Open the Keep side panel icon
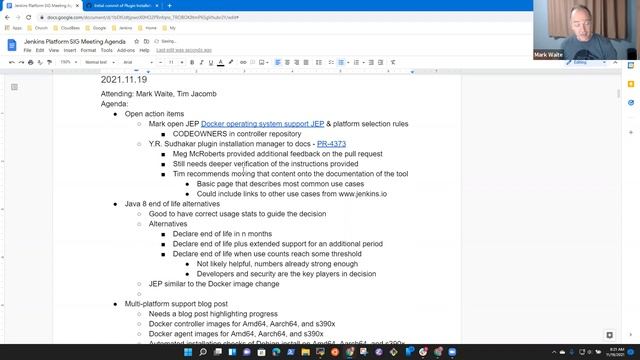Image resolution: width=640 pixels, height=360 pixels. [x=631, y=84]
